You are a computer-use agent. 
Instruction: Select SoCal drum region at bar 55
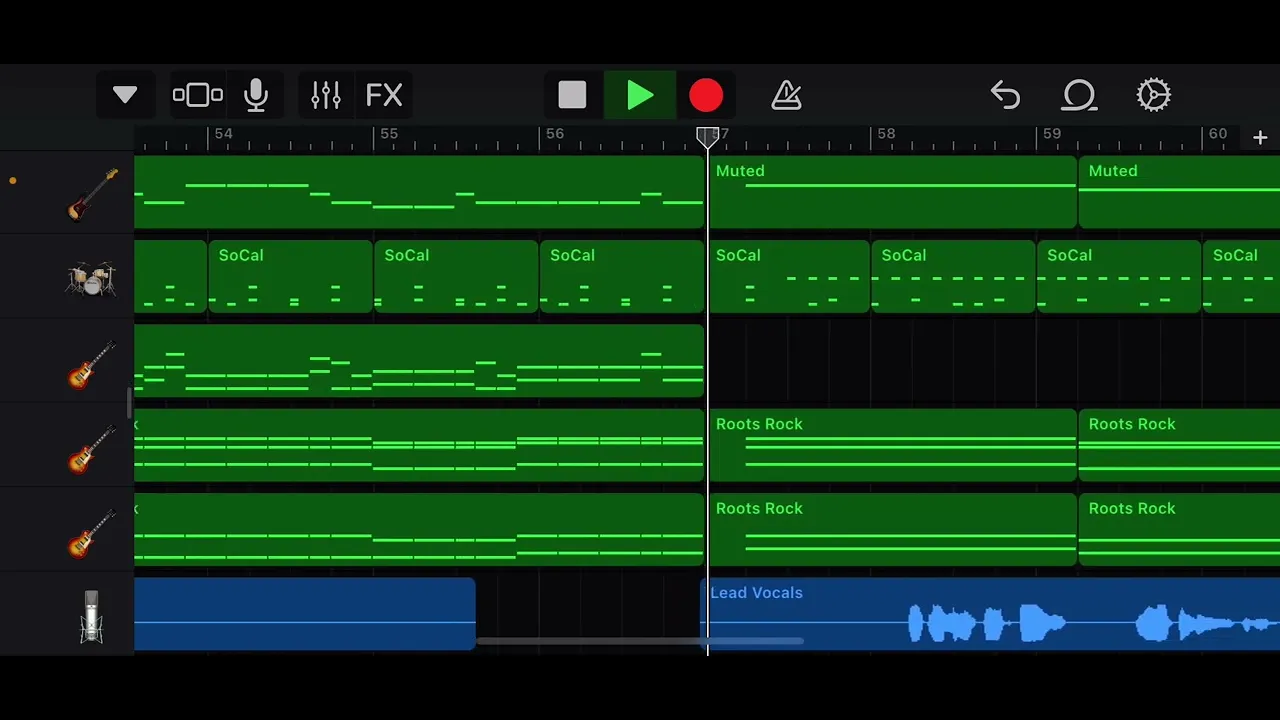456,277
